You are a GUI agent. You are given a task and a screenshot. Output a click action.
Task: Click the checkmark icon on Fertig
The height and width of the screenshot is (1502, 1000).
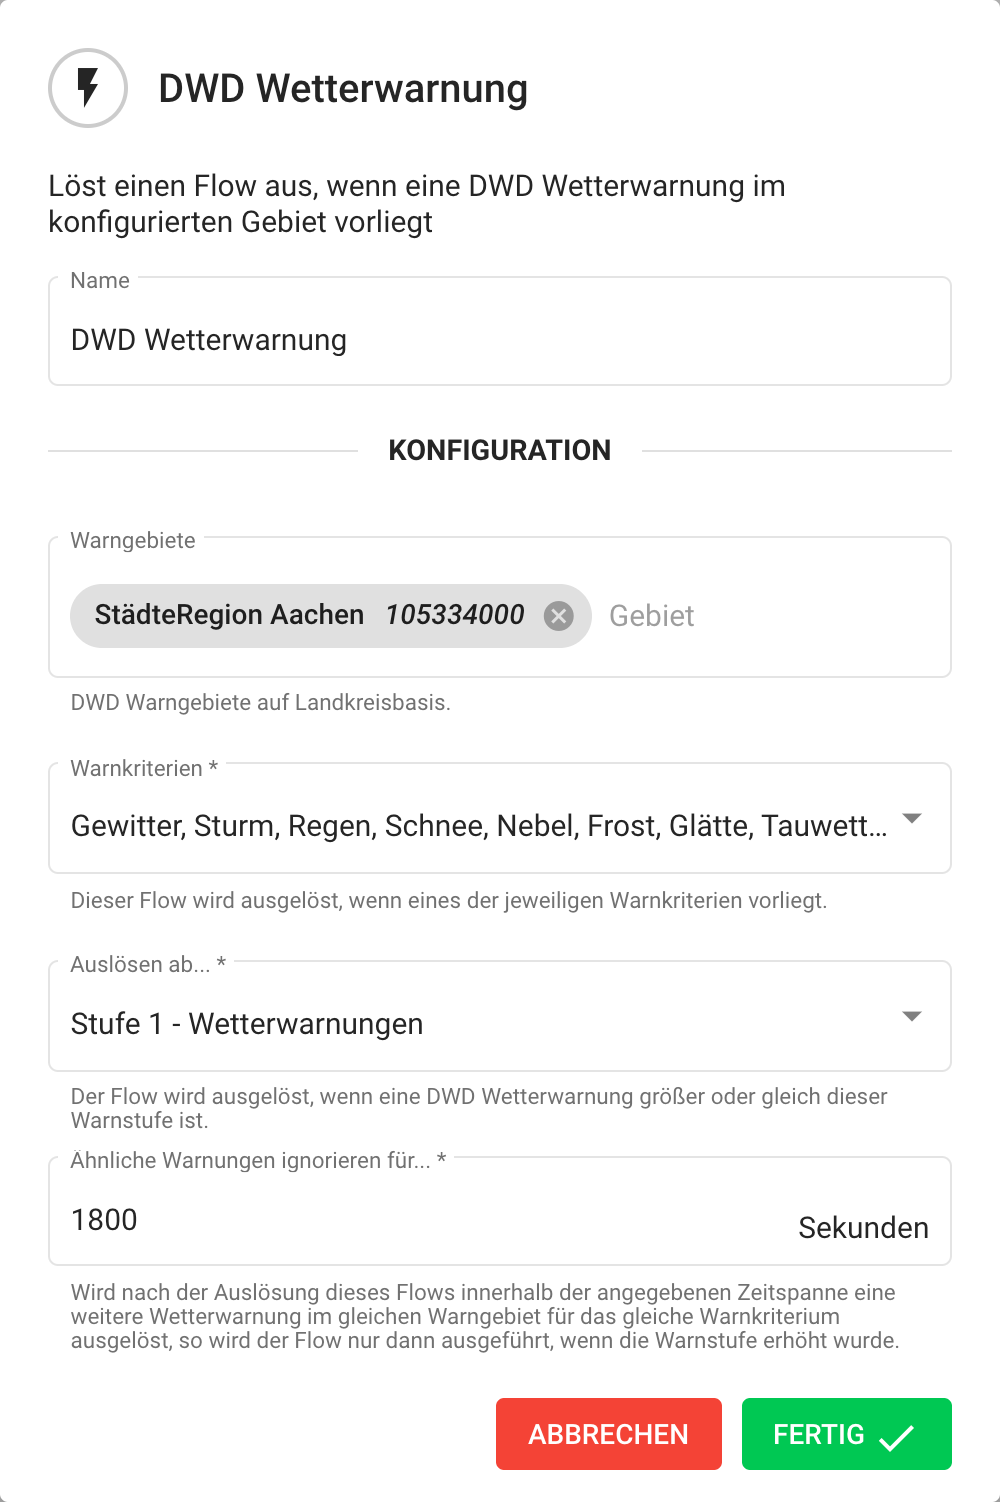tap(896, 1437)
